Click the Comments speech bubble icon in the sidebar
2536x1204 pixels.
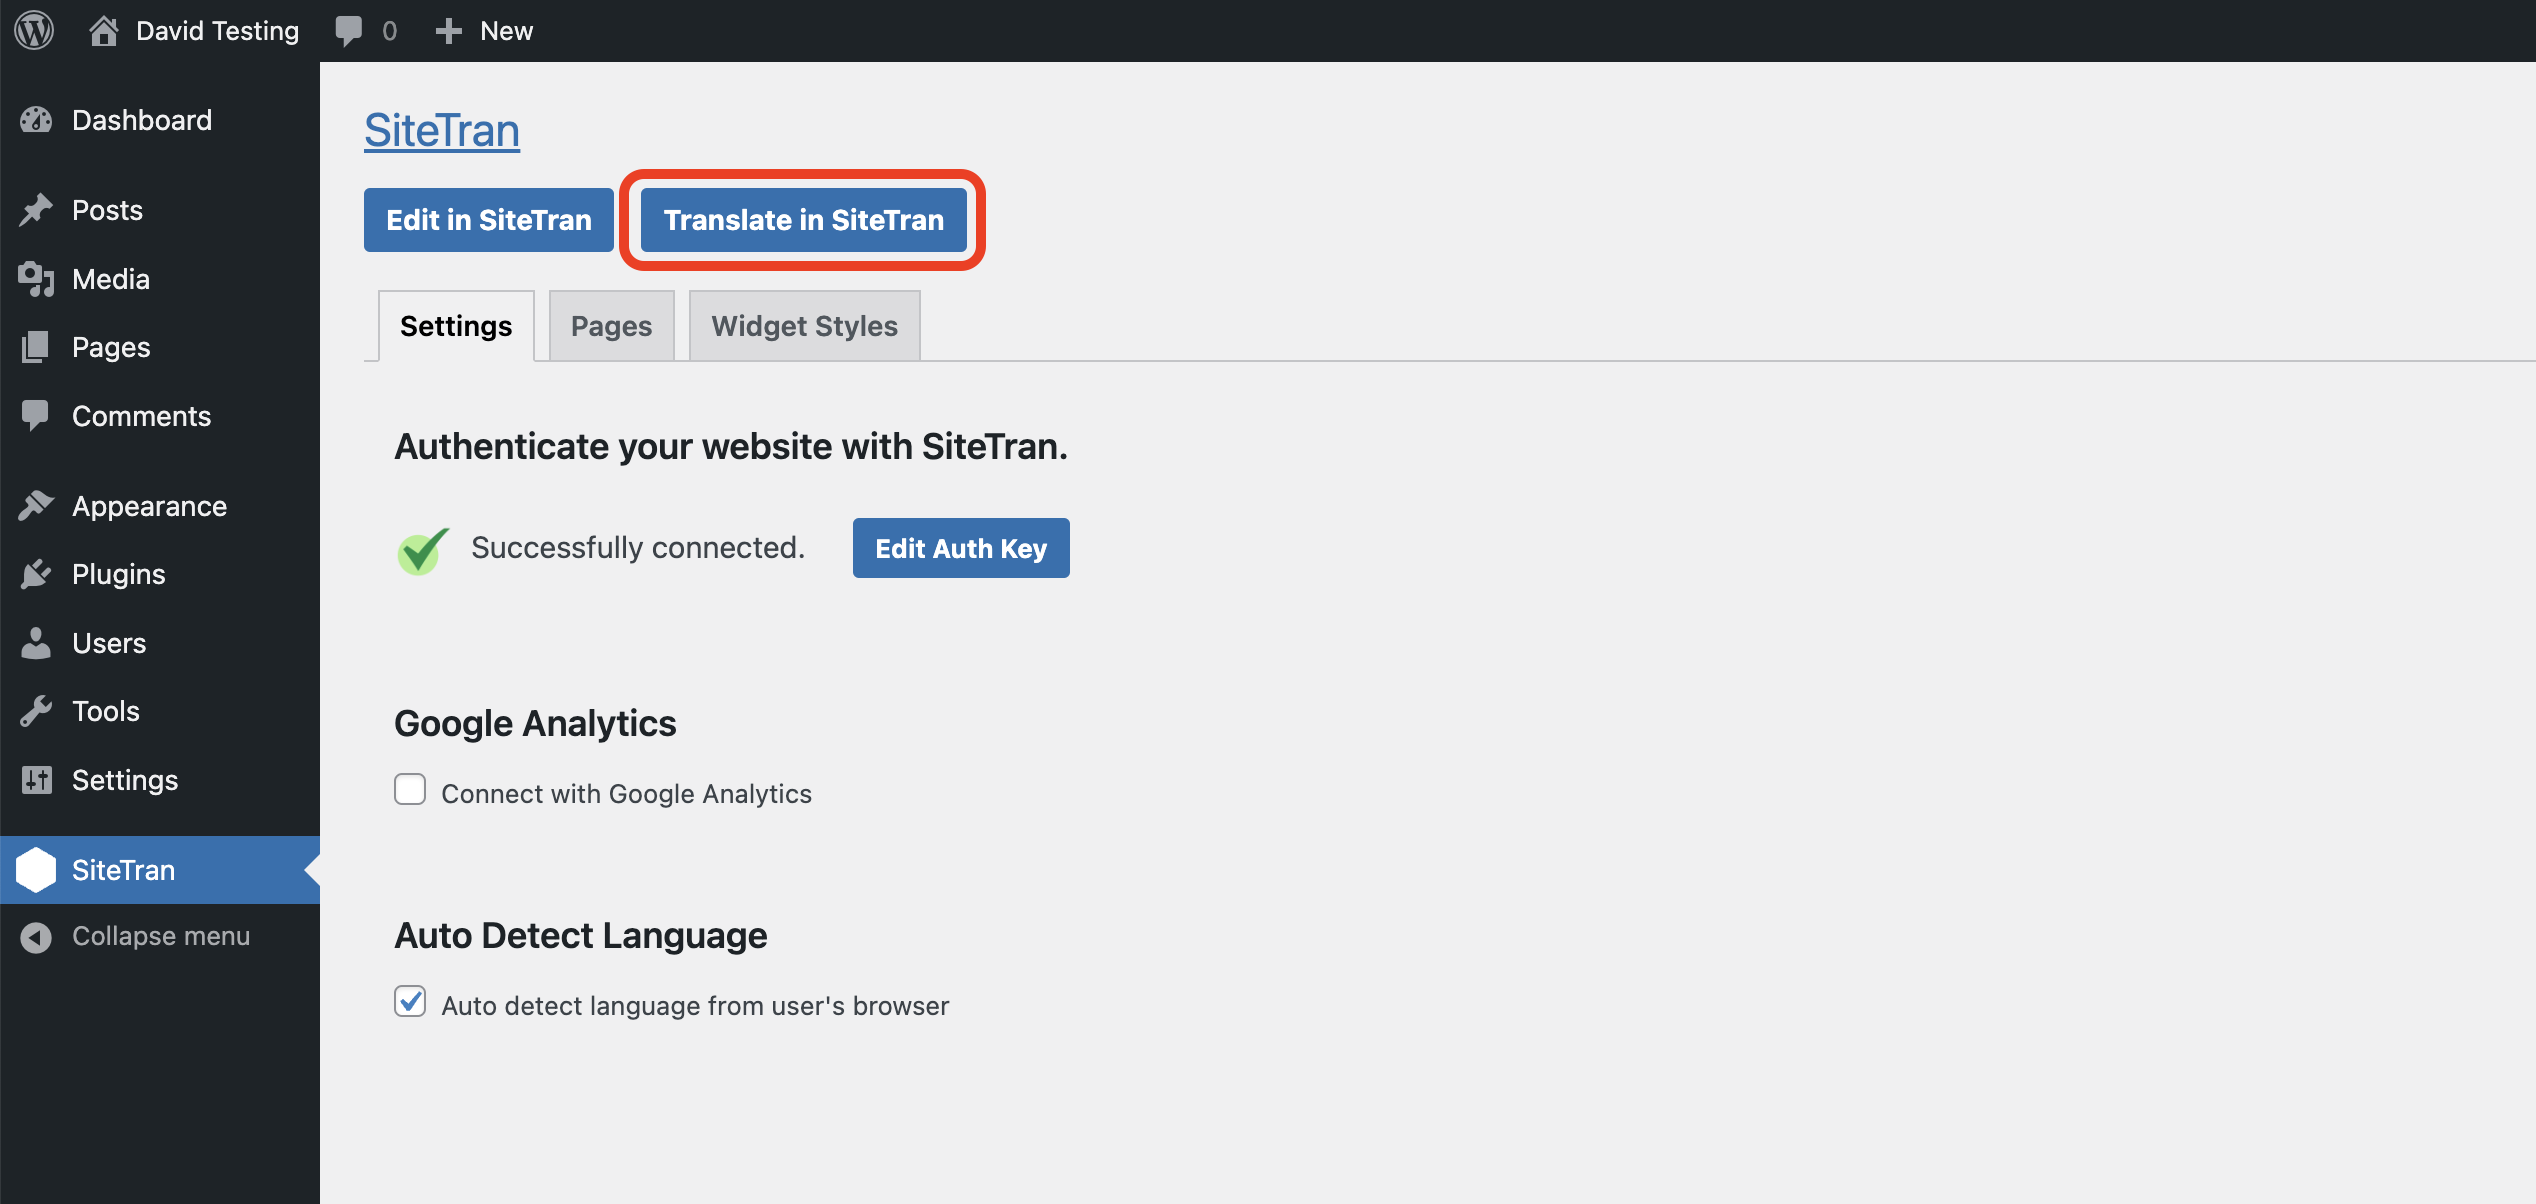[36, 416]
